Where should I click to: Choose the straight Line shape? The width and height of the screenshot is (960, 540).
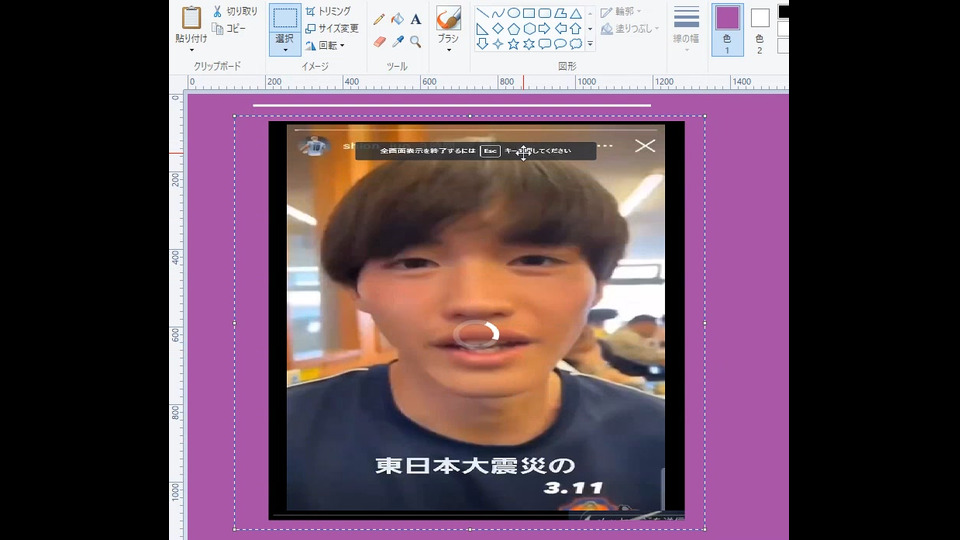[482, 13]
